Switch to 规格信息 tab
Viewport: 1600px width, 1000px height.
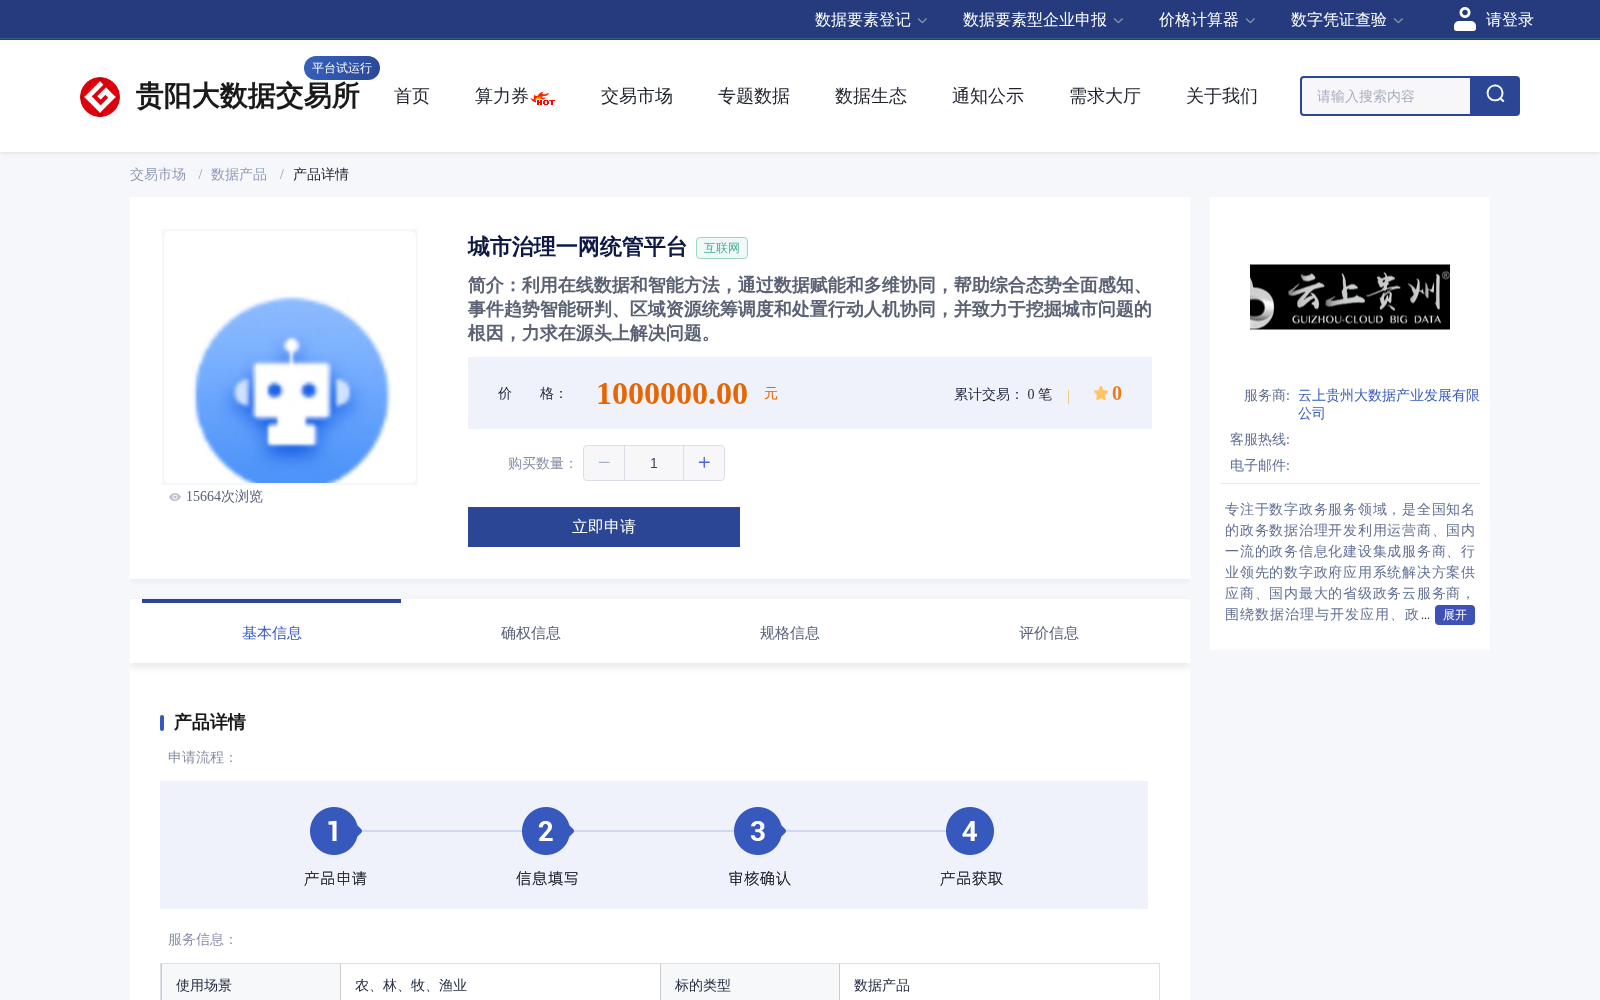790,633
